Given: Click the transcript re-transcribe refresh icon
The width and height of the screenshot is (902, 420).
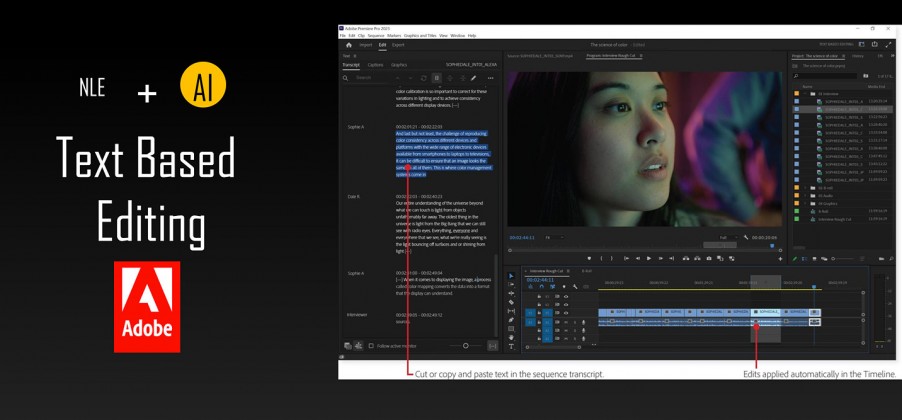Looking at the screenshot, I should [x=423, y=78].
